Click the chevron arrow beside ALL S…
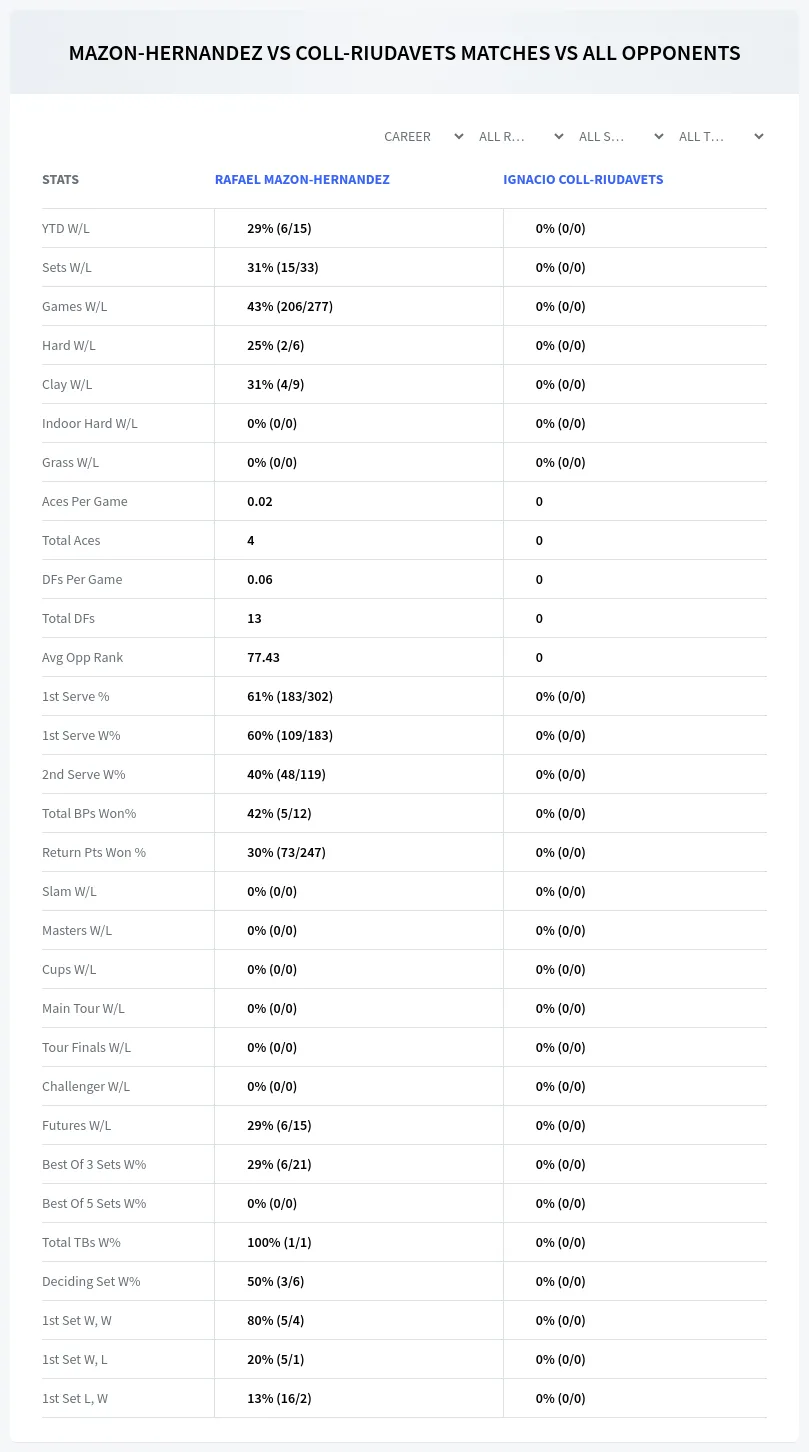Screen dimensions: 809x1452 pyautogui.click(x=659, y=136)
